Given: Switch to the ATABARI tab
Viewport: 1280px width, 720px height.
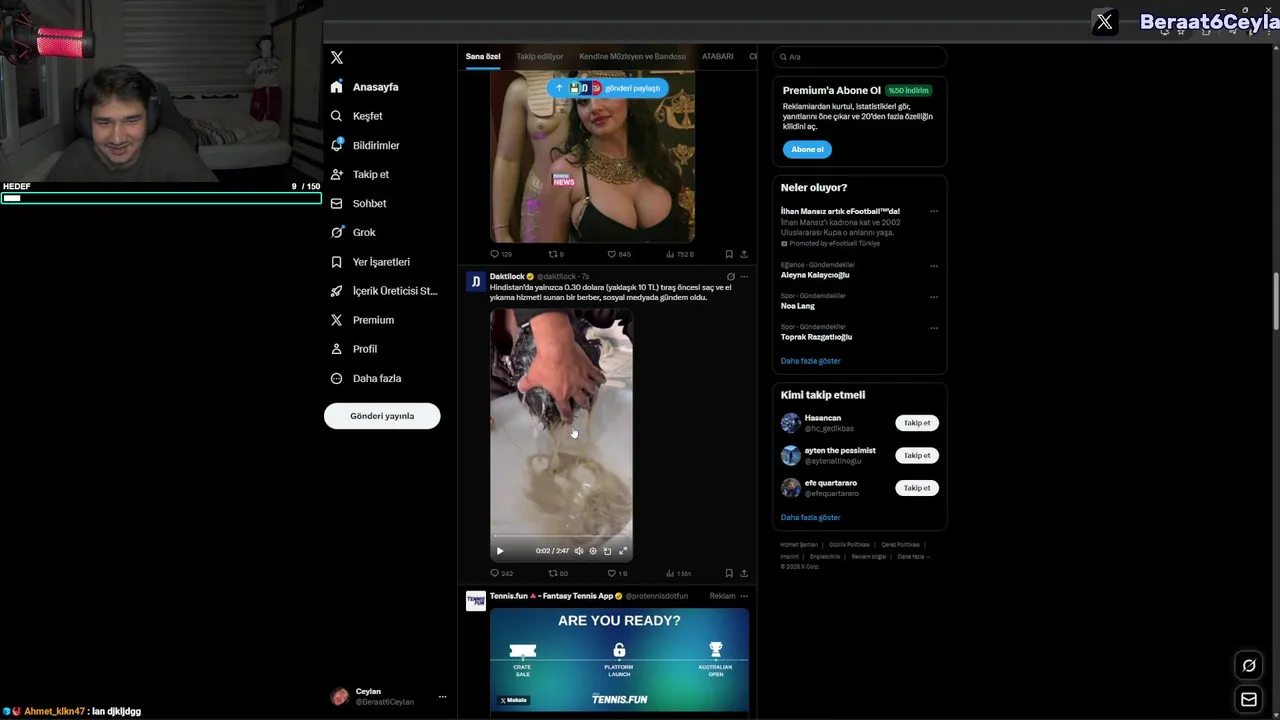Looking at the screenshot, I should pos(718,57).
